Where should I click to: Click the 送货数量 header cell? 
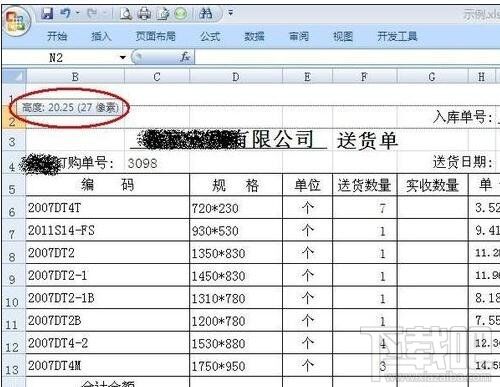(x=365, y=185)
